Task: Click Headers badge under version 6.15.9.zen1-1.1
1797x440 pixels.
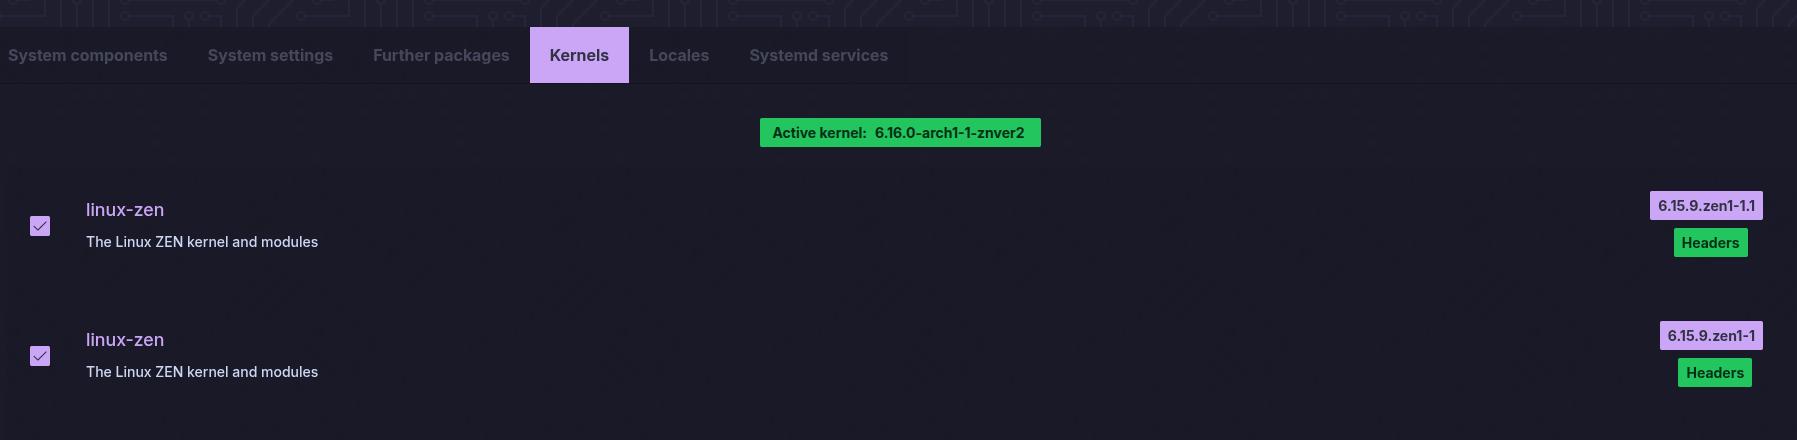Action: coord(1710,243)
